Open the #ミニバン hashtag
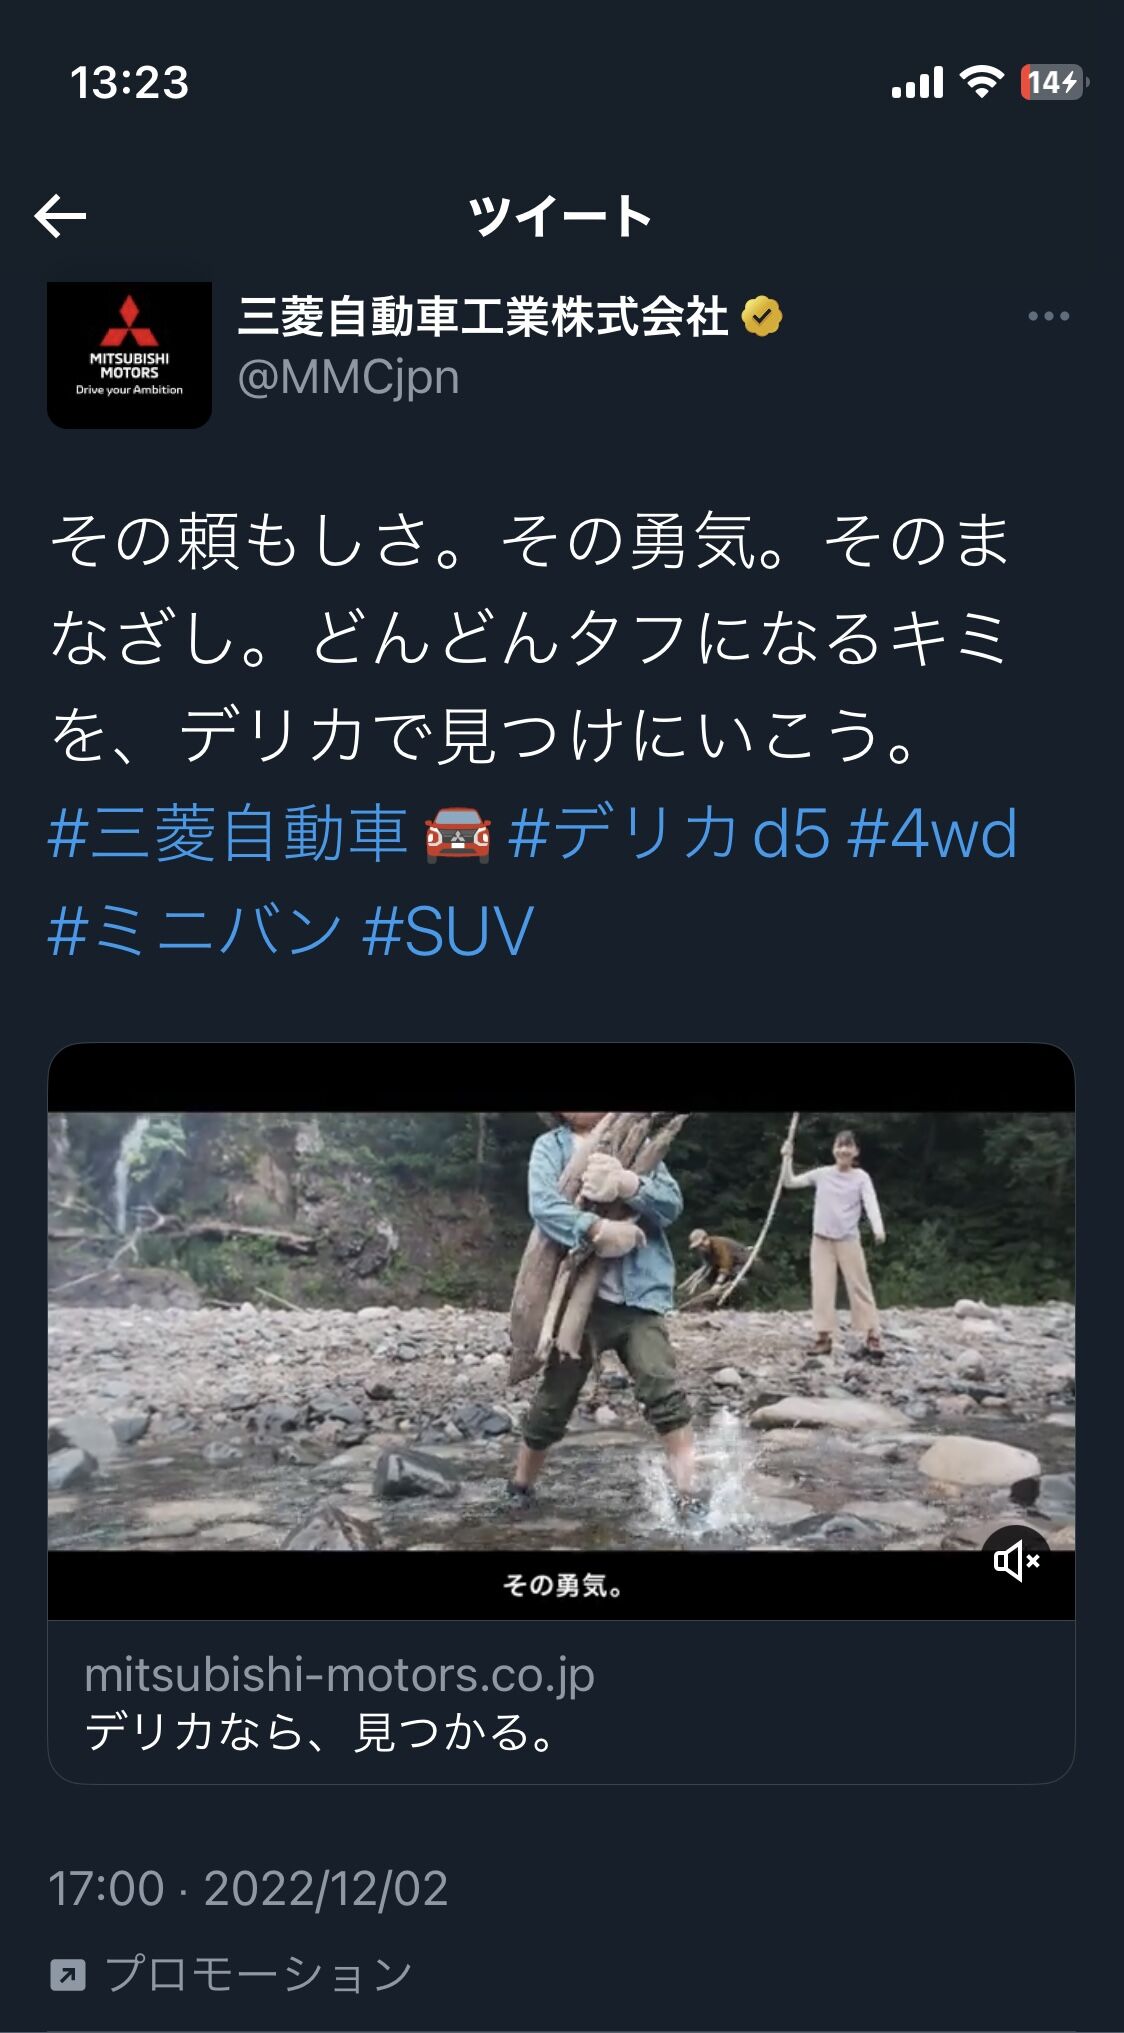Screen dimensions: 1124x2033 [195, 930]
